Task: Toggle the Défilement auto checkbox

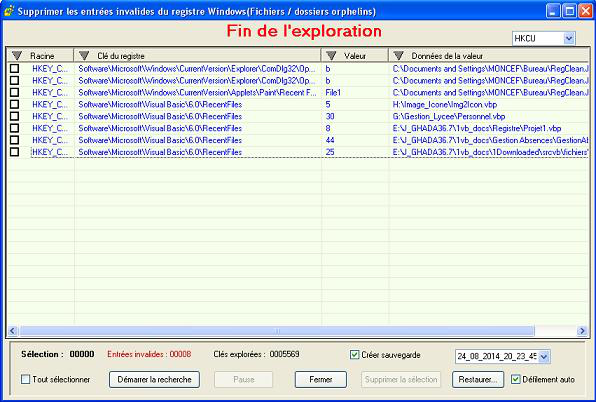Action: coord(516,379)
